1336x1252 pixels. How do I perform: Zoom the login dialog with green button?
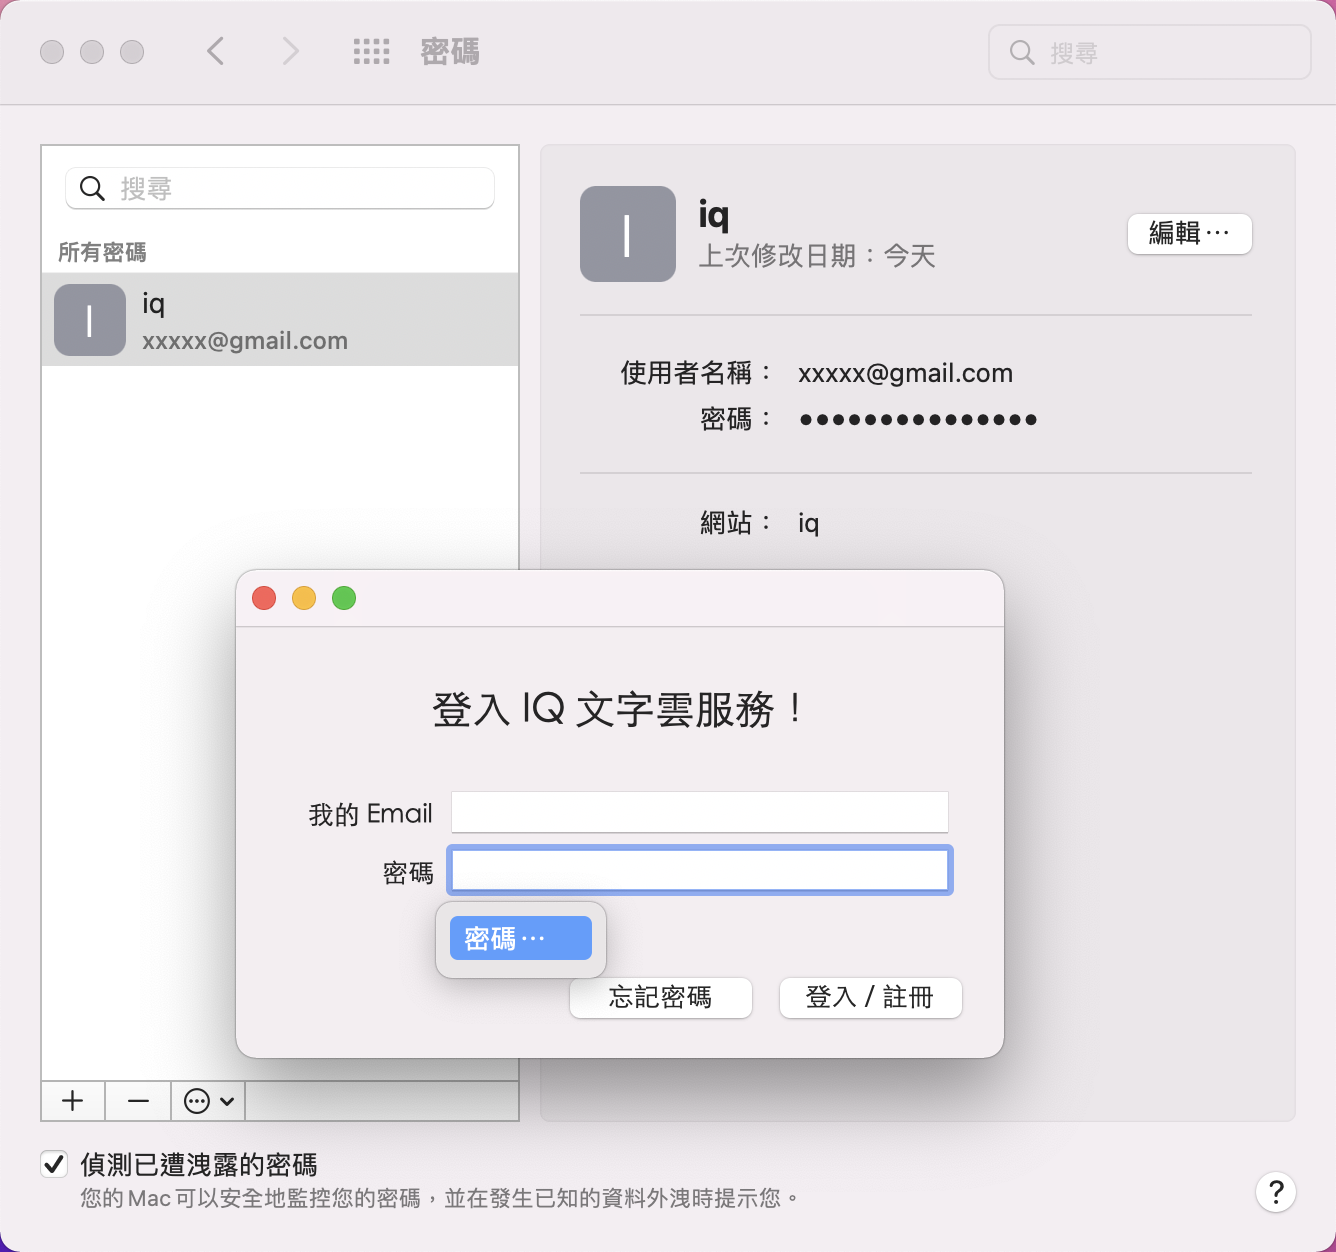click(x=344, y=598)
